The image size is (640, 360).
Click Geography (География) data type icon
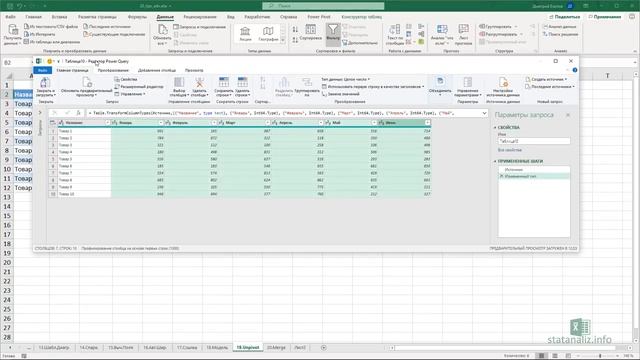click(268, 31)
